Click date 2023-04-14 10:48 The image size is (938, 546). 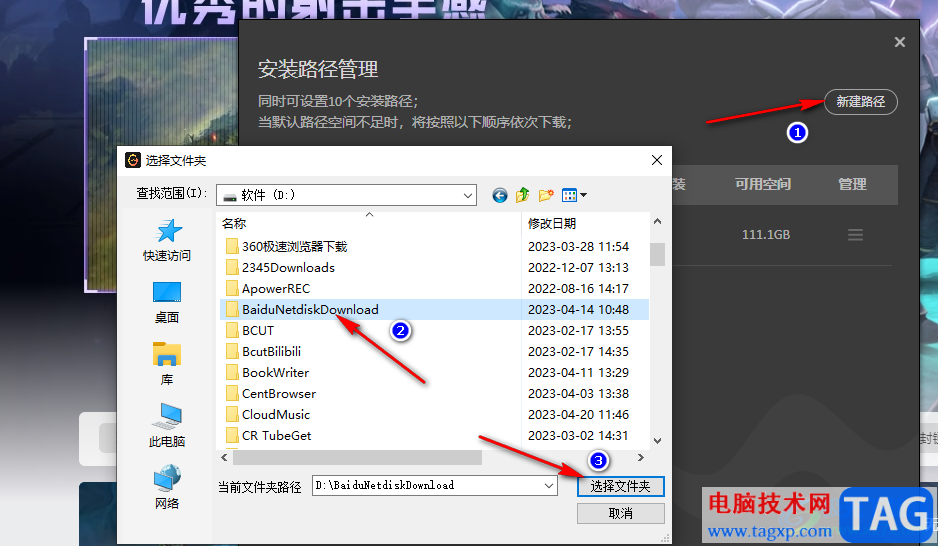click(578, 309)
